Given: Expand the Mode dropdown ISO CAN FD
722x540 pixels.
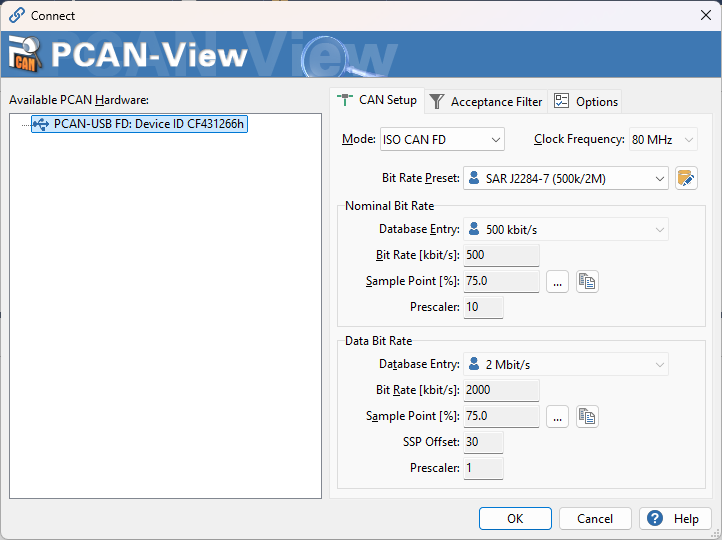Looking at the screenshot, I should (442, 139).
